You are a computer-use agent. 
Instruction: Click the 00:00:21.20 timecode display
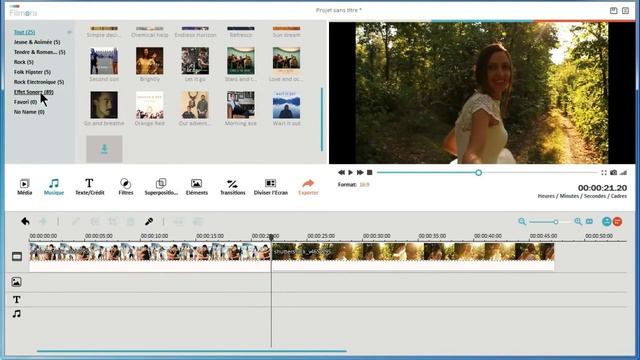pos(602,188)
